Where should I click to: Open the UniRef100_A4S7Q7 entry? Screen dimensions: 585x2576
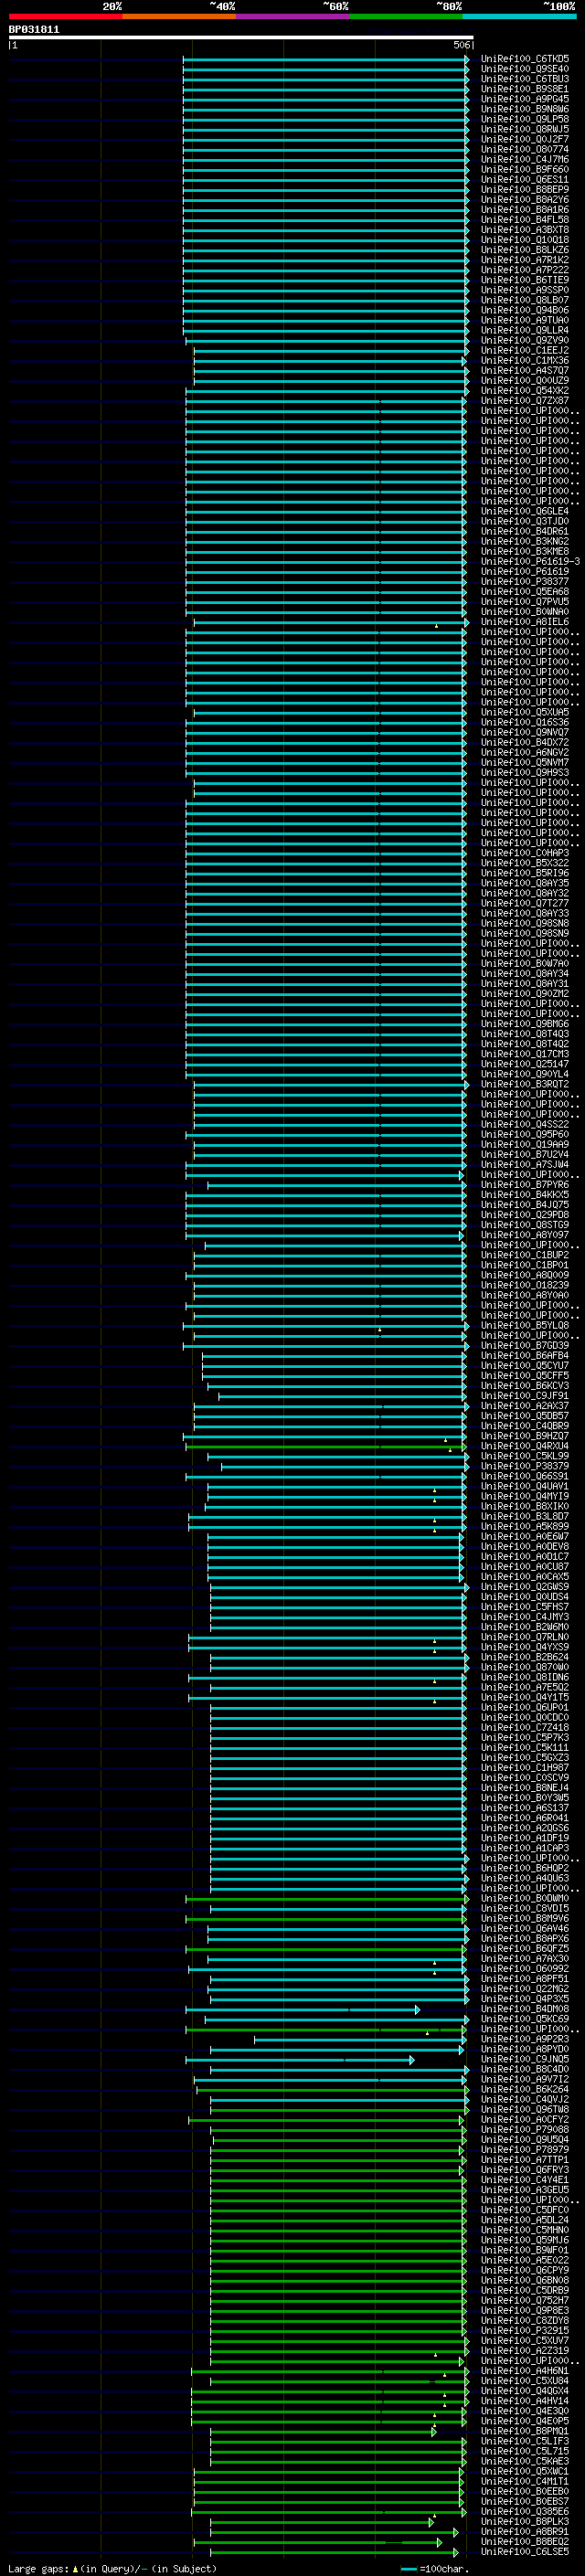(x=524, y=370)
